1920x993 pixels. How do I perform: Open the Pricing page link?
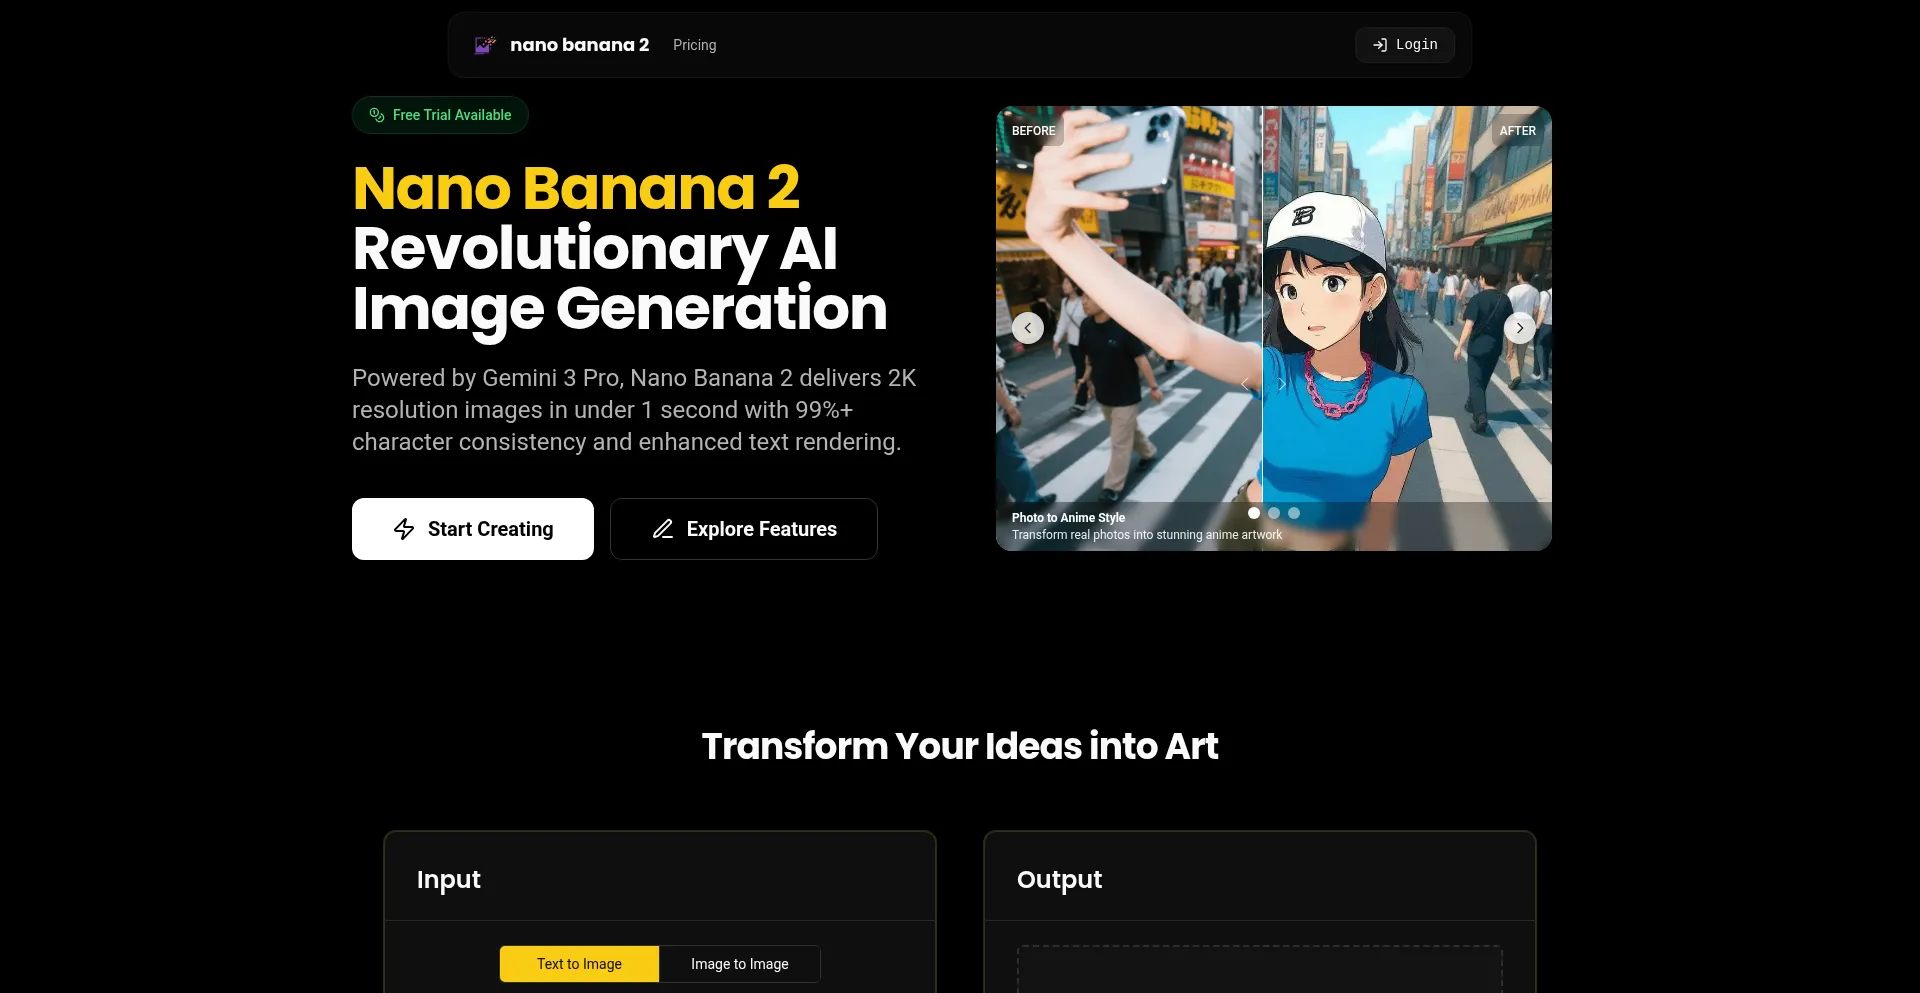[x=694, y=45]
